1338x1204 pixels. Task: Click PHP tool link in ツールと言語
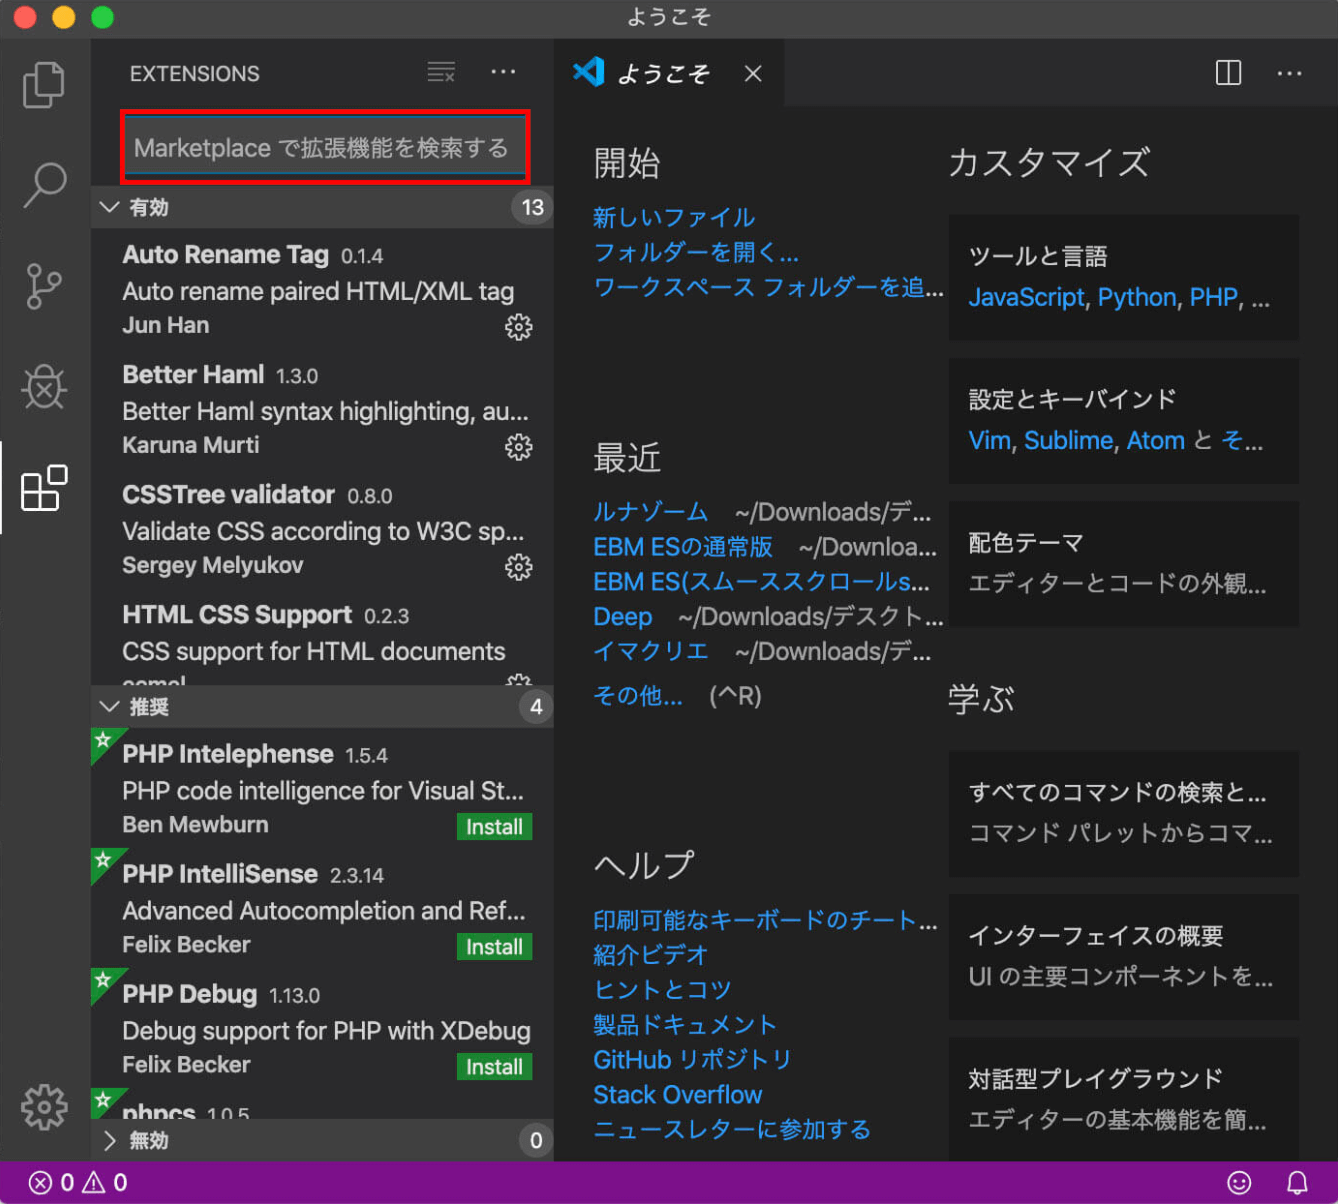click(x=1213, y=298)
